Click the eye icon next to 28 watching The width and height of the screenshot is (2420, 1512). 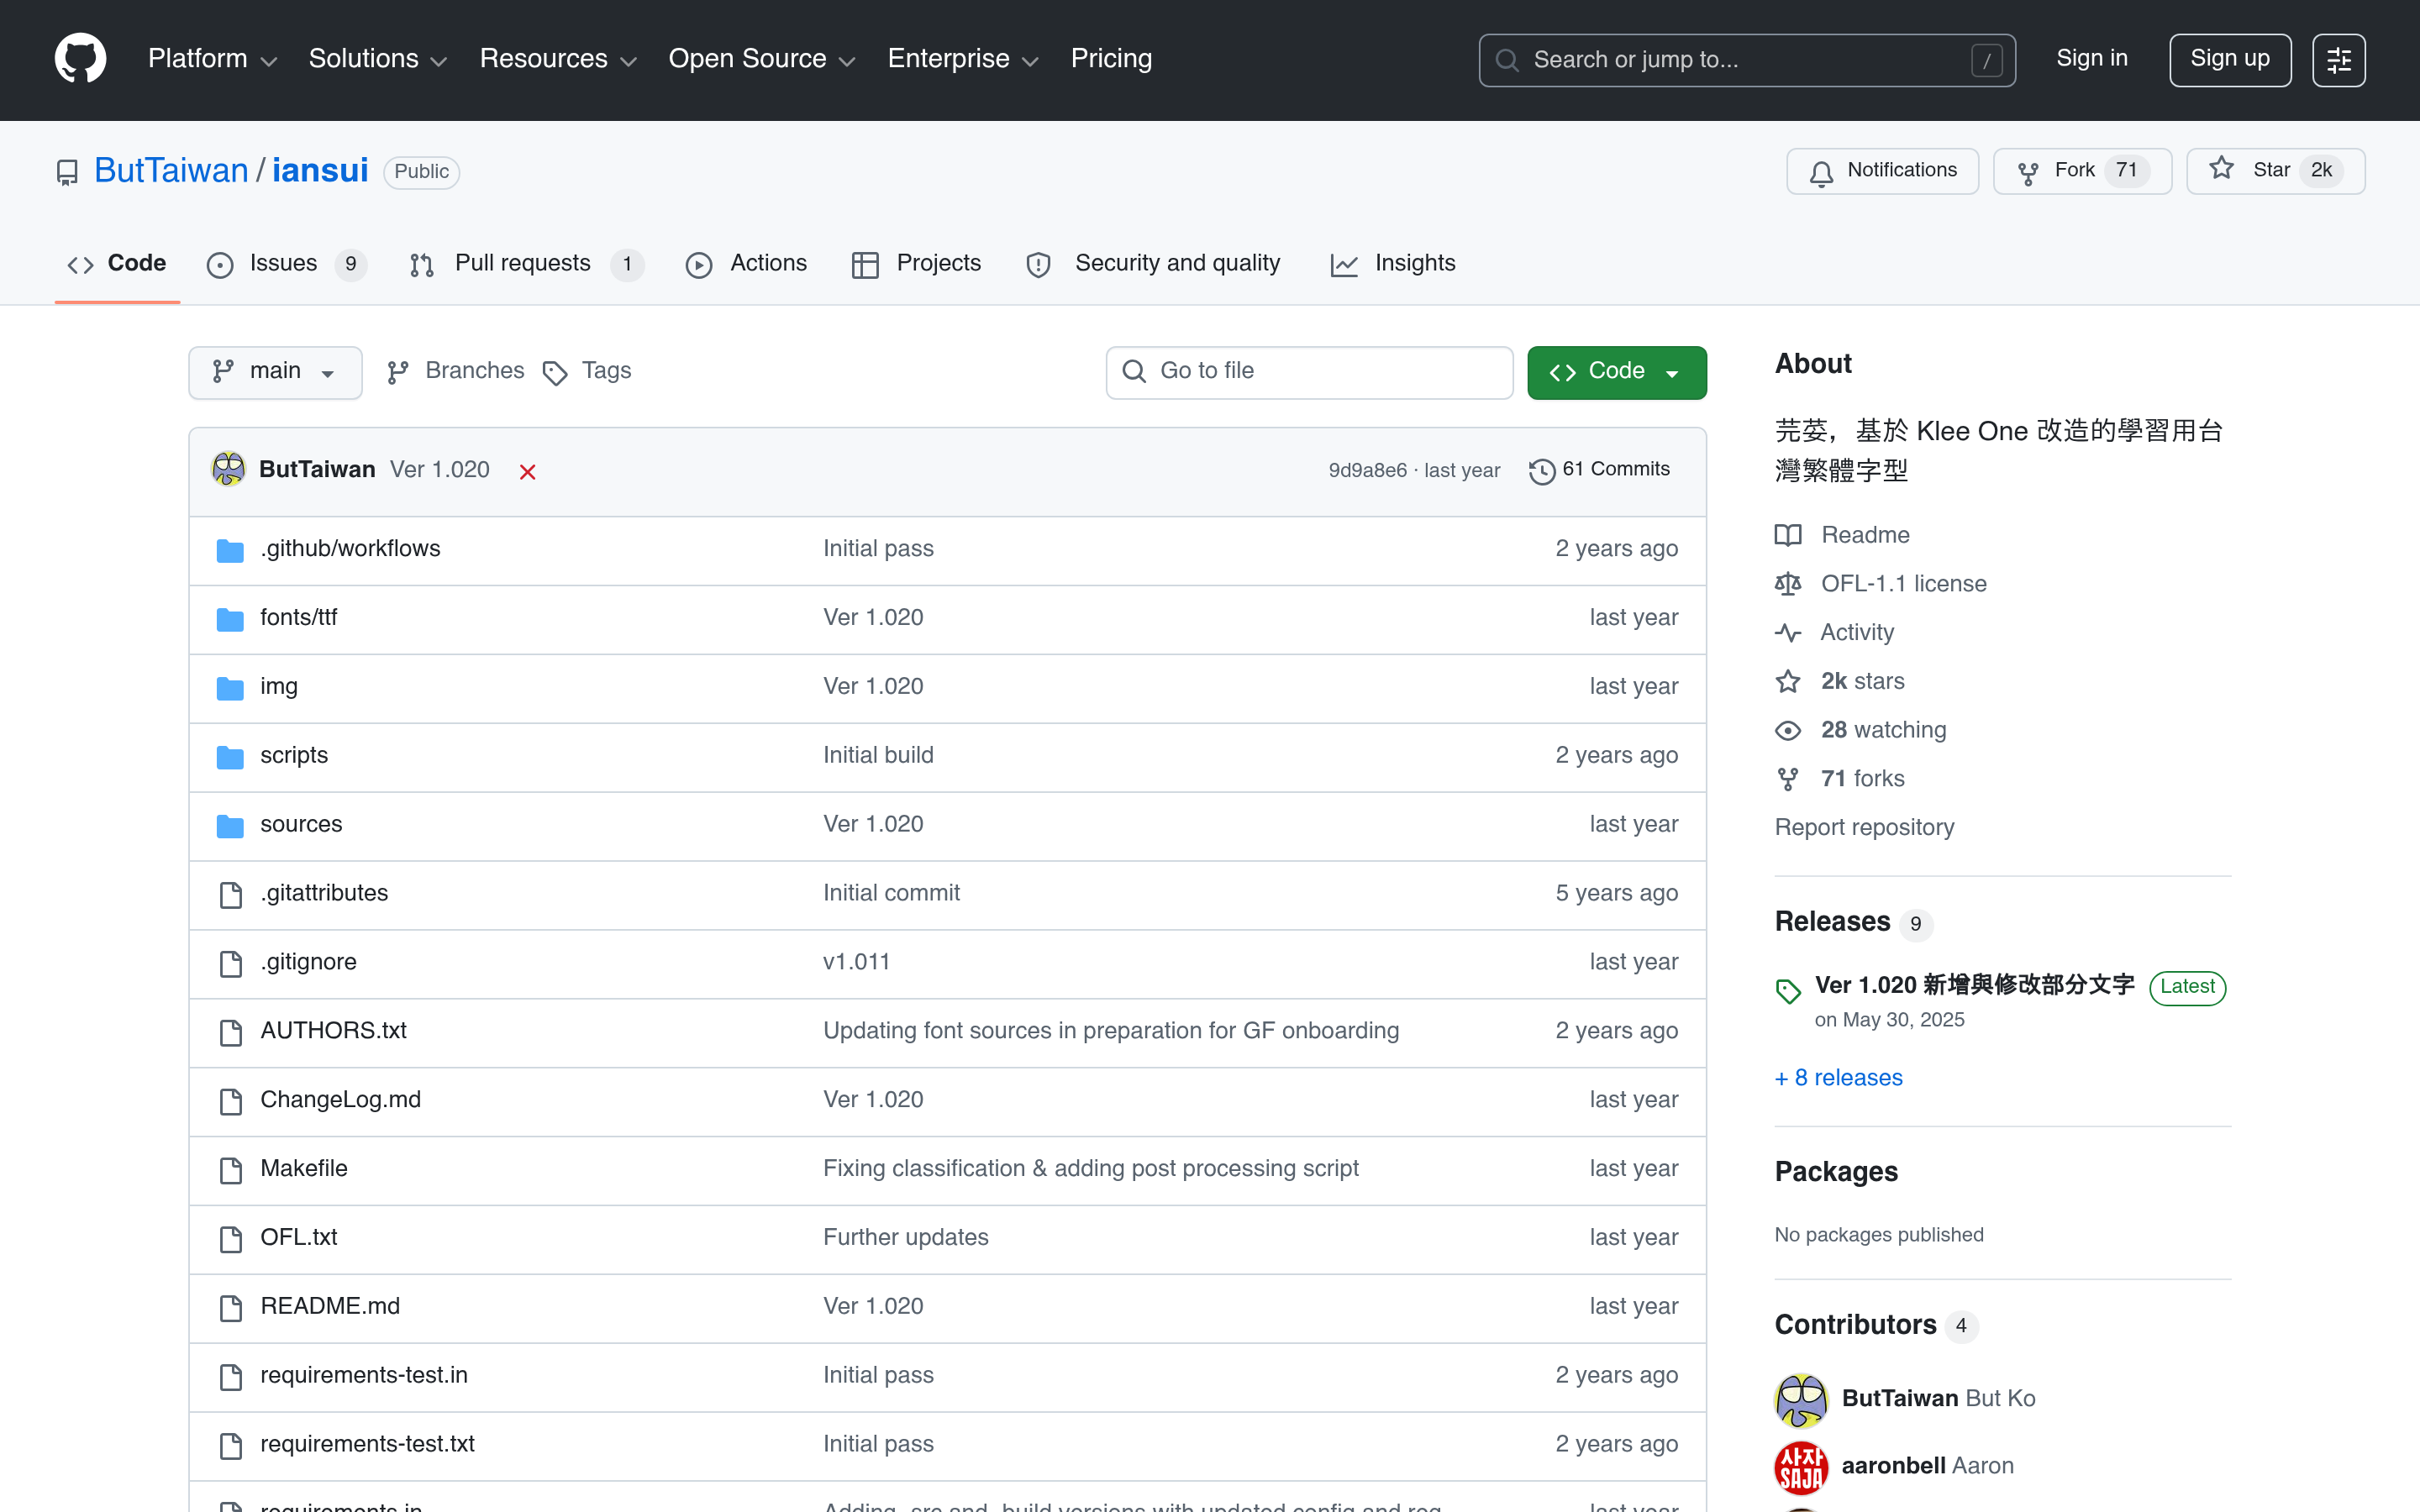click(1788, 731)
